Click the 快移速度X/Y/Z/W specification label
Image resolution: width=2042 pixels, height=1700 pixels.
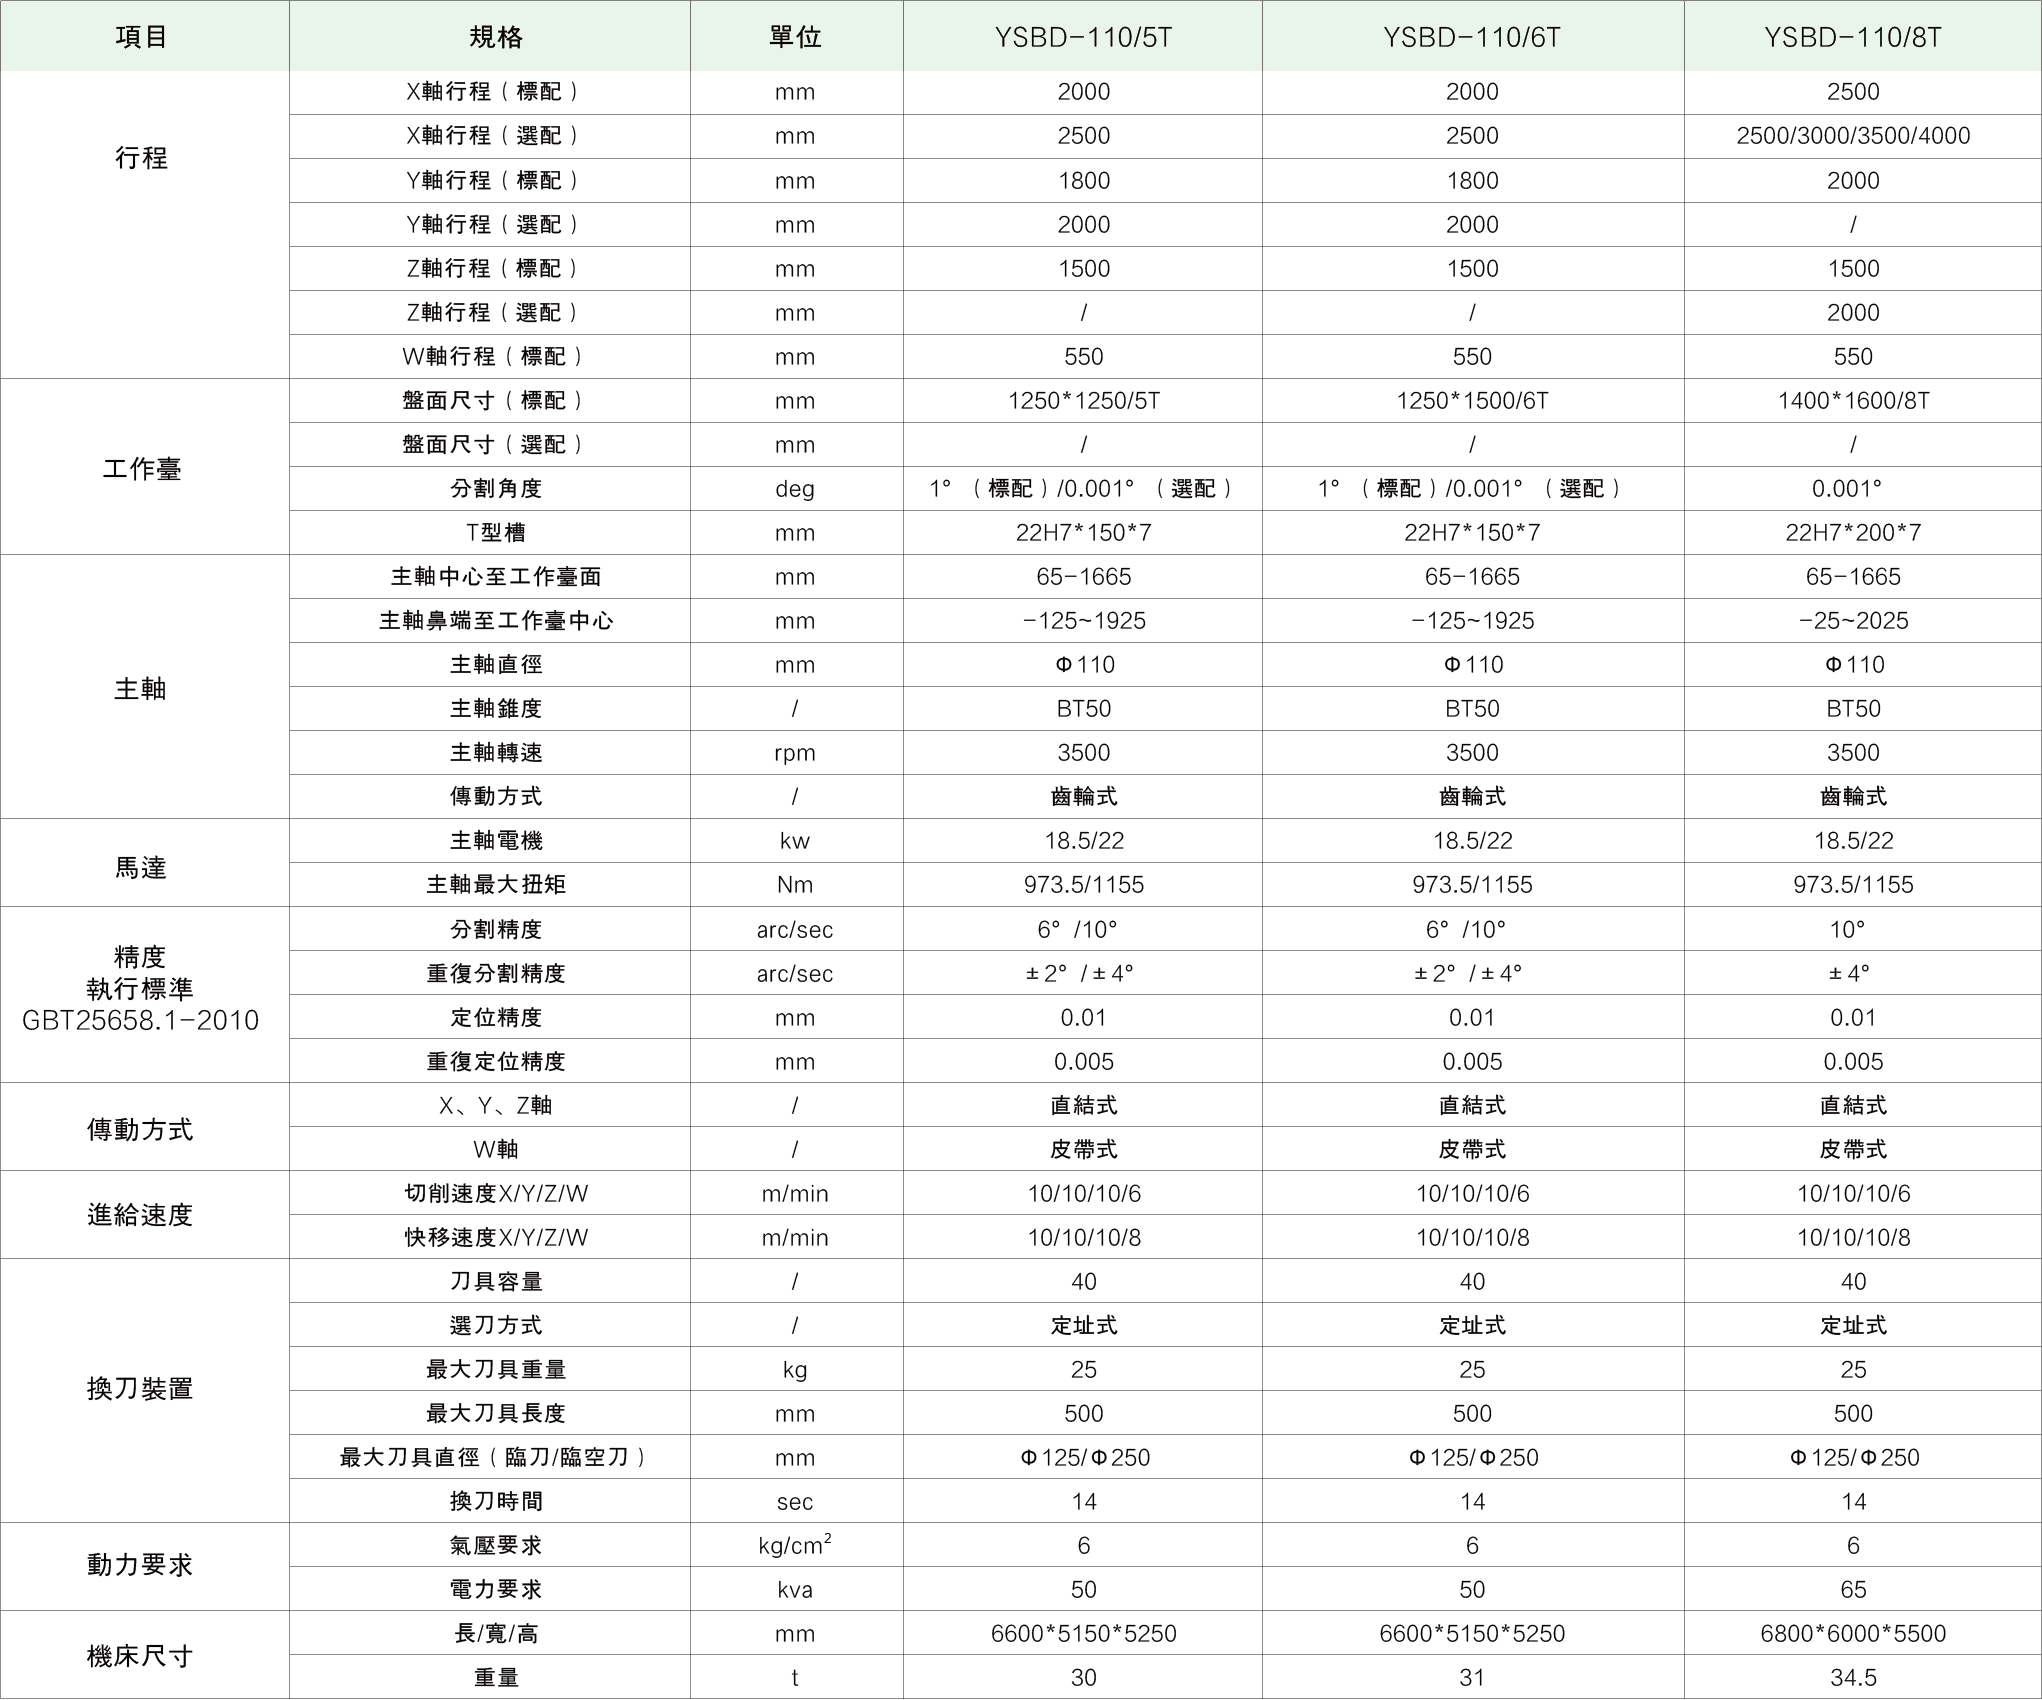(x=495, y=1237)
